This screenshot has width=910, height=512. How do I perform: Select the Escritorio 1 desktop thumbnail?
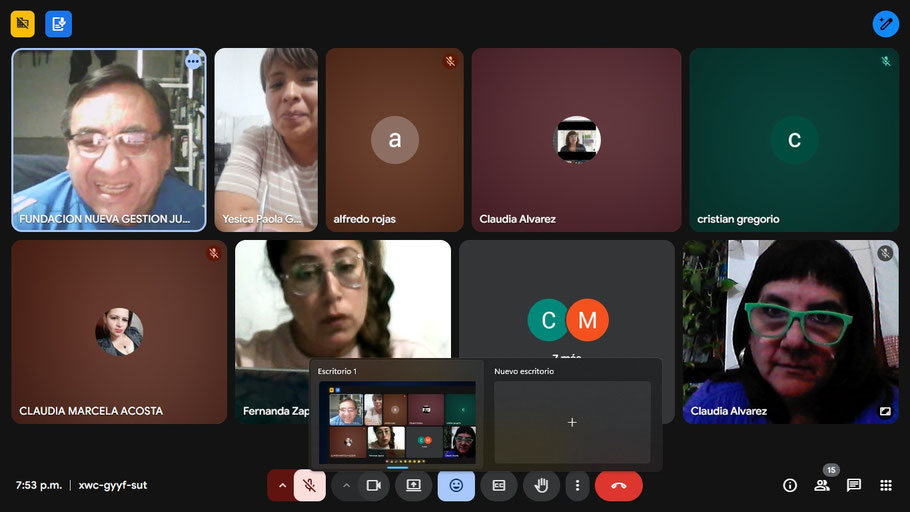click(x=397, y=422)
